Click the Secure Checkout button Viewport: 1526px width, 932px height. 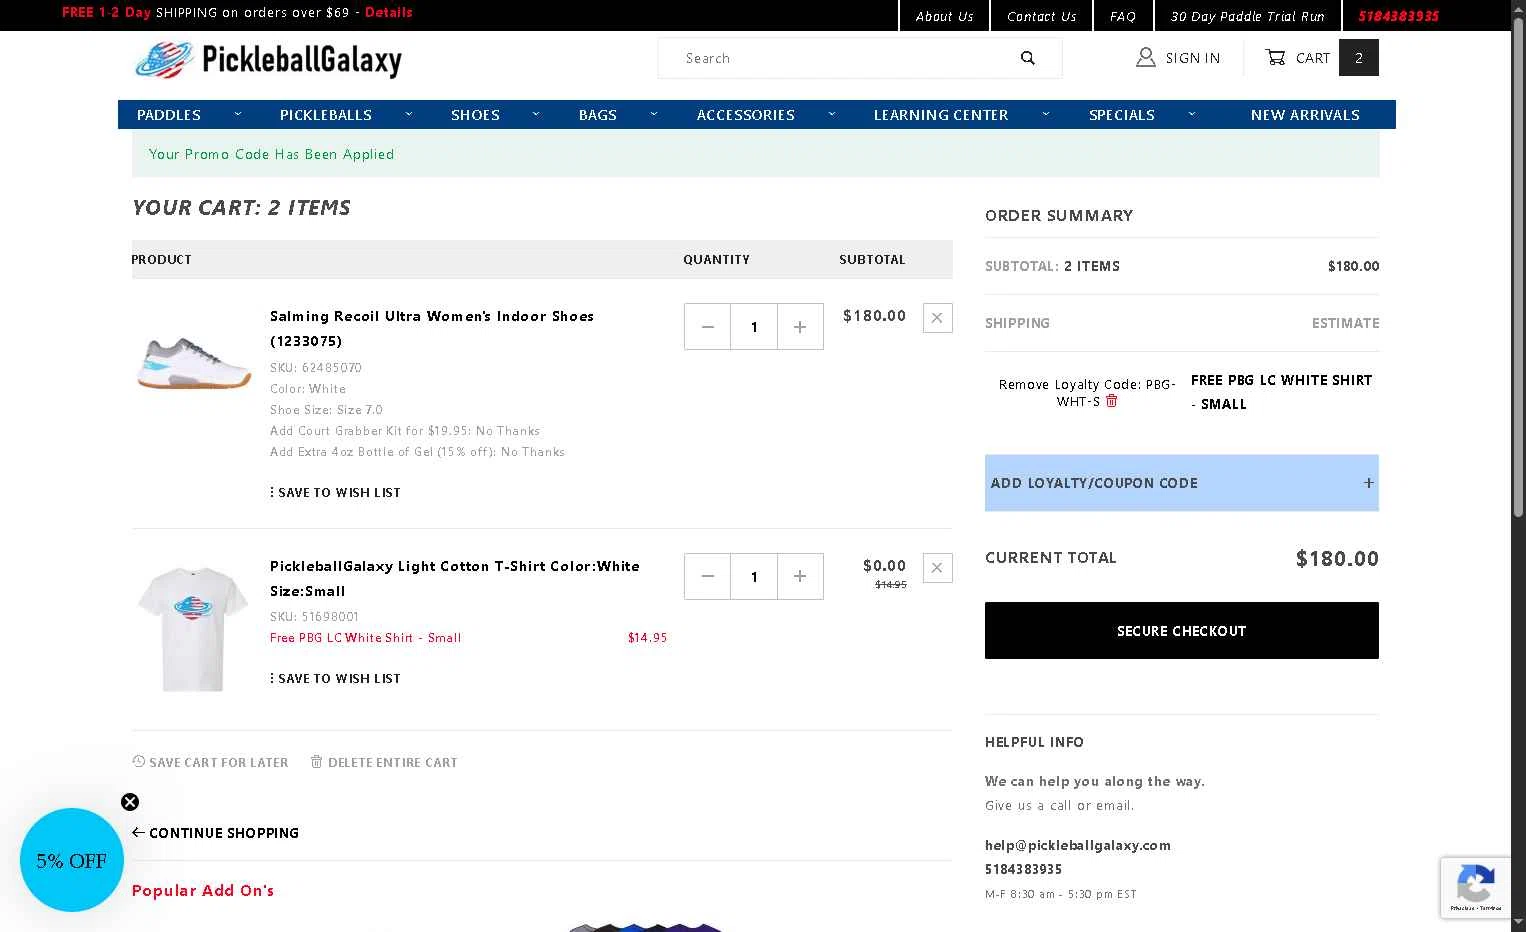1182,631
